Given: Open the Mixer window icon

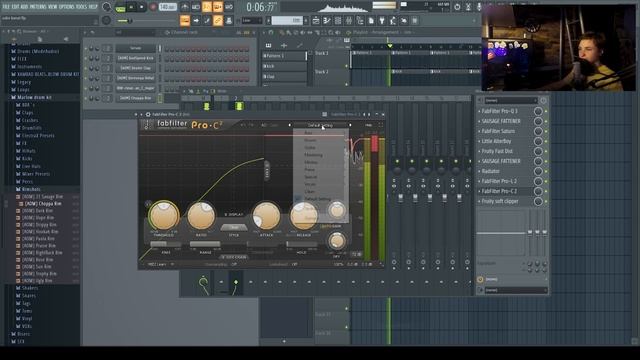Looking at the screenshot, I should click(x=349, y=20).
